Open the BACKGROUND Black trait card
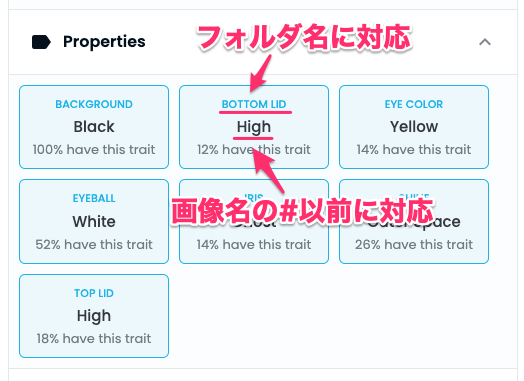524x381 pixels. pyautogui.click(x=94, y=127)
